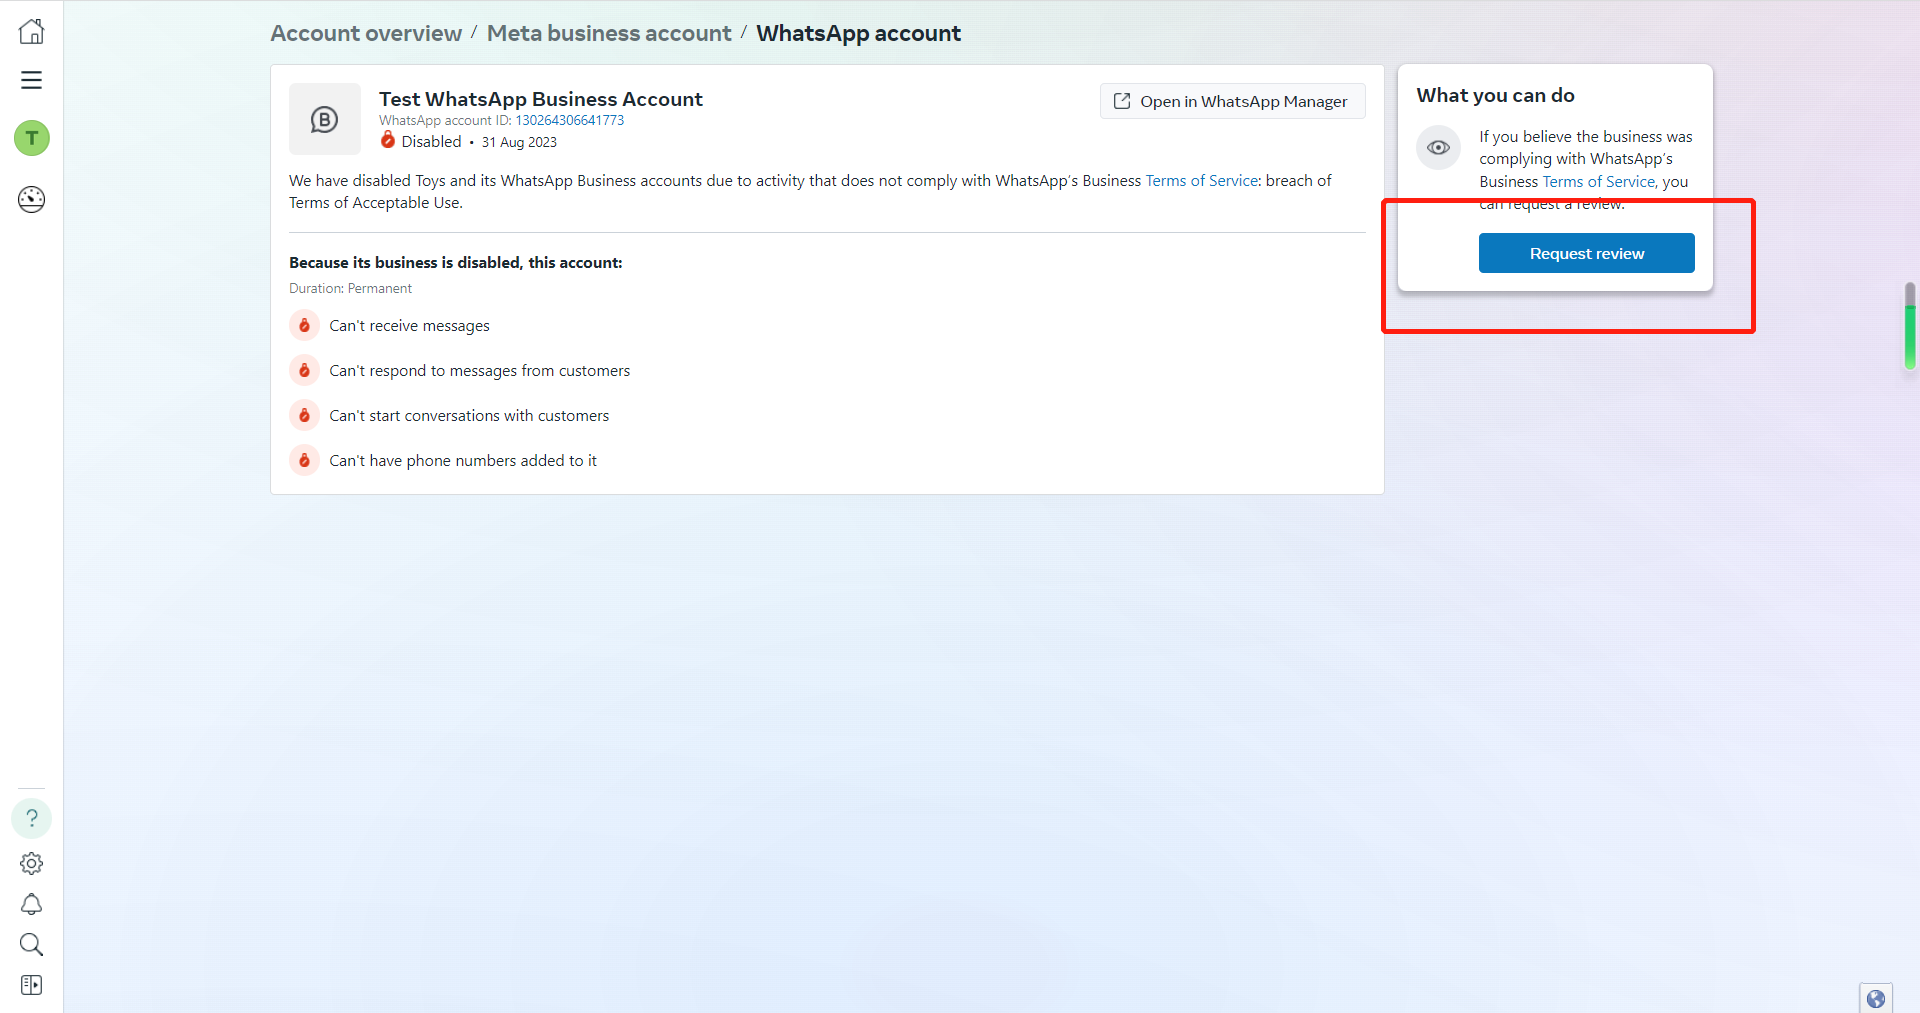
Task: Click Test WhatsApp Business Account heading
Action: (541, 99)
